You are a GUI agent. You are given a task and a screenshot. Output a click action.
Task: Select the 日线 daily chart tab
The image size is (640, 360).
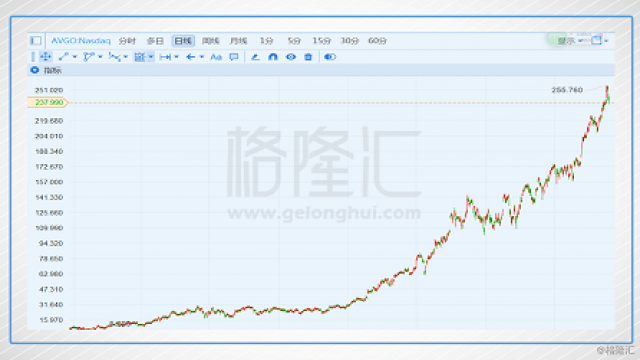tap(183, 41)
